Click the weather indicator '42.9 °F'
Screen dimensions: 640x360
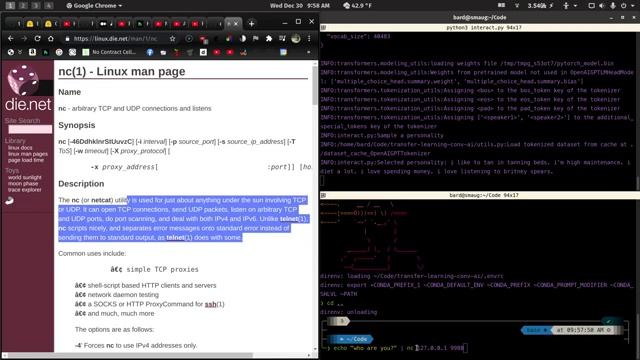357,6
